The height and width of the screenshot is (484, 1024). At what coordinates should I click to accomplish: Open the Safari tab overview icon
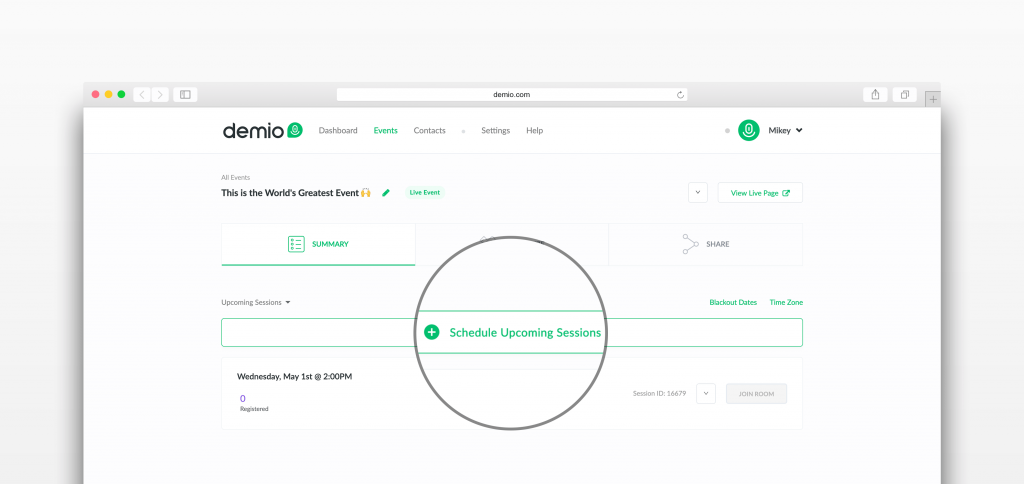pyautogui.click(x=904, y=94)
